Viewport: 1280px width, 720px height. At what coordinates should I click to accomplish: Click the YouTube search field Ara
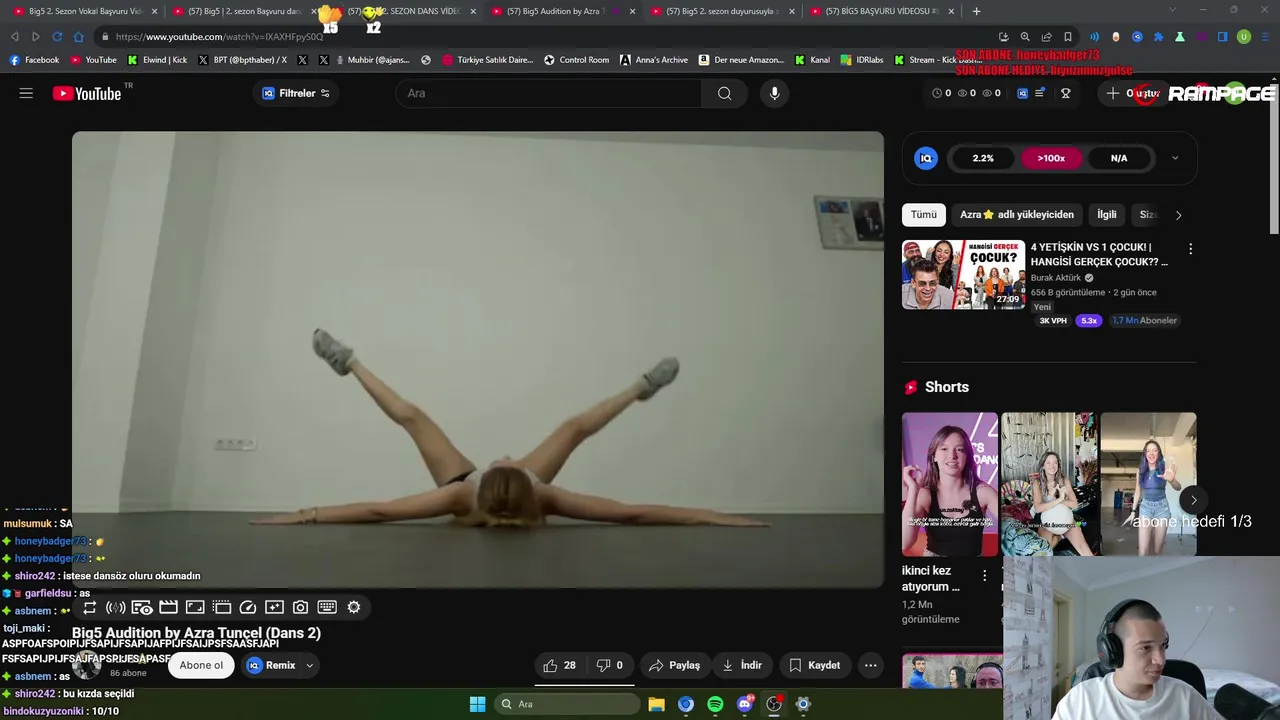click(549, 93)
